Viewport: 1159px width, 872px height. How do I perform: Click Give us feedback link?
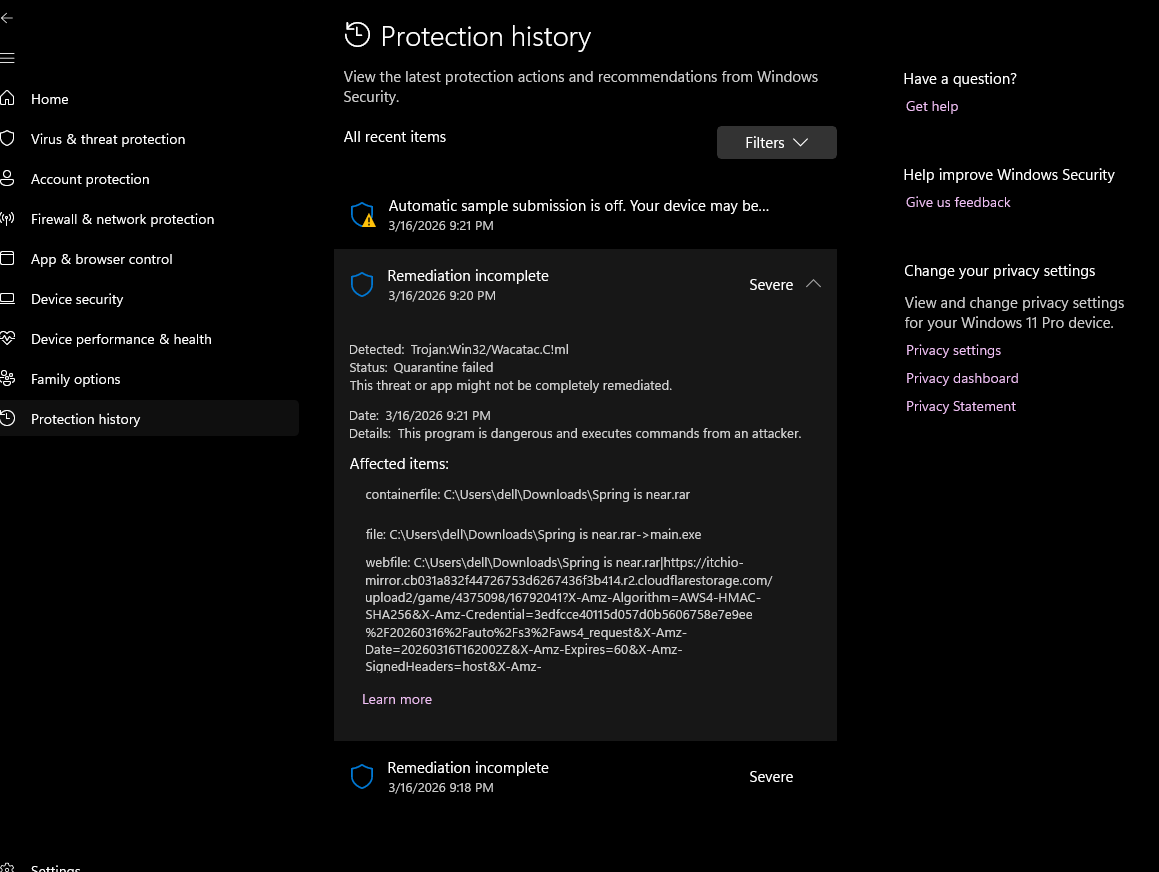click(958, 202)
